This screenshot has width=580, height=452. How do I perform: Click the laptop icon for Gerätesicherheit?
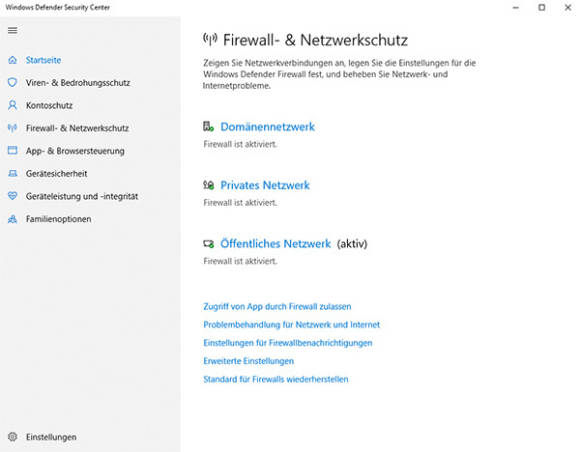pyautogui.click(x=13, y=173)
